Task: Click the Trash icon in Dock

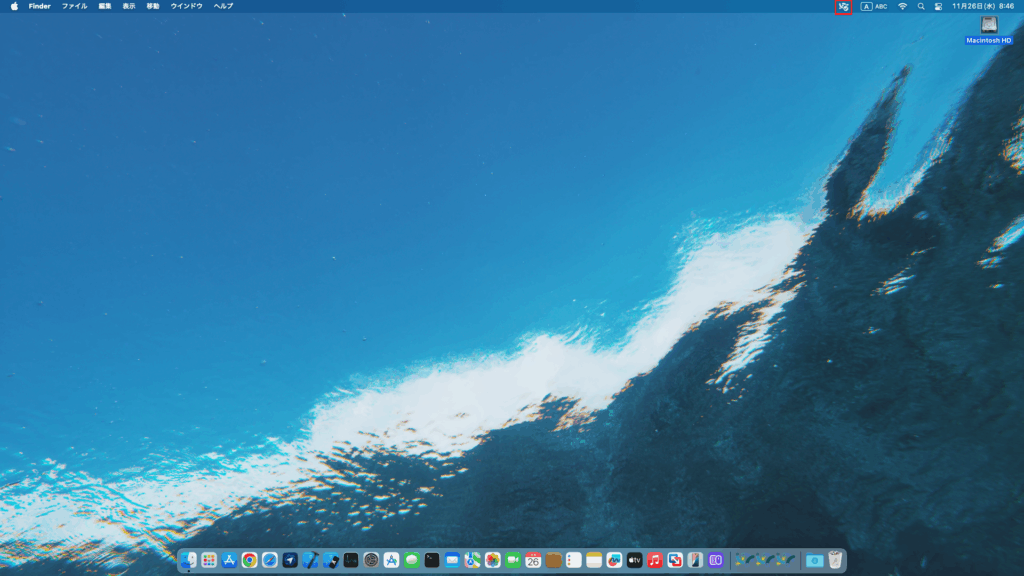Action: (x=835, y=560)
